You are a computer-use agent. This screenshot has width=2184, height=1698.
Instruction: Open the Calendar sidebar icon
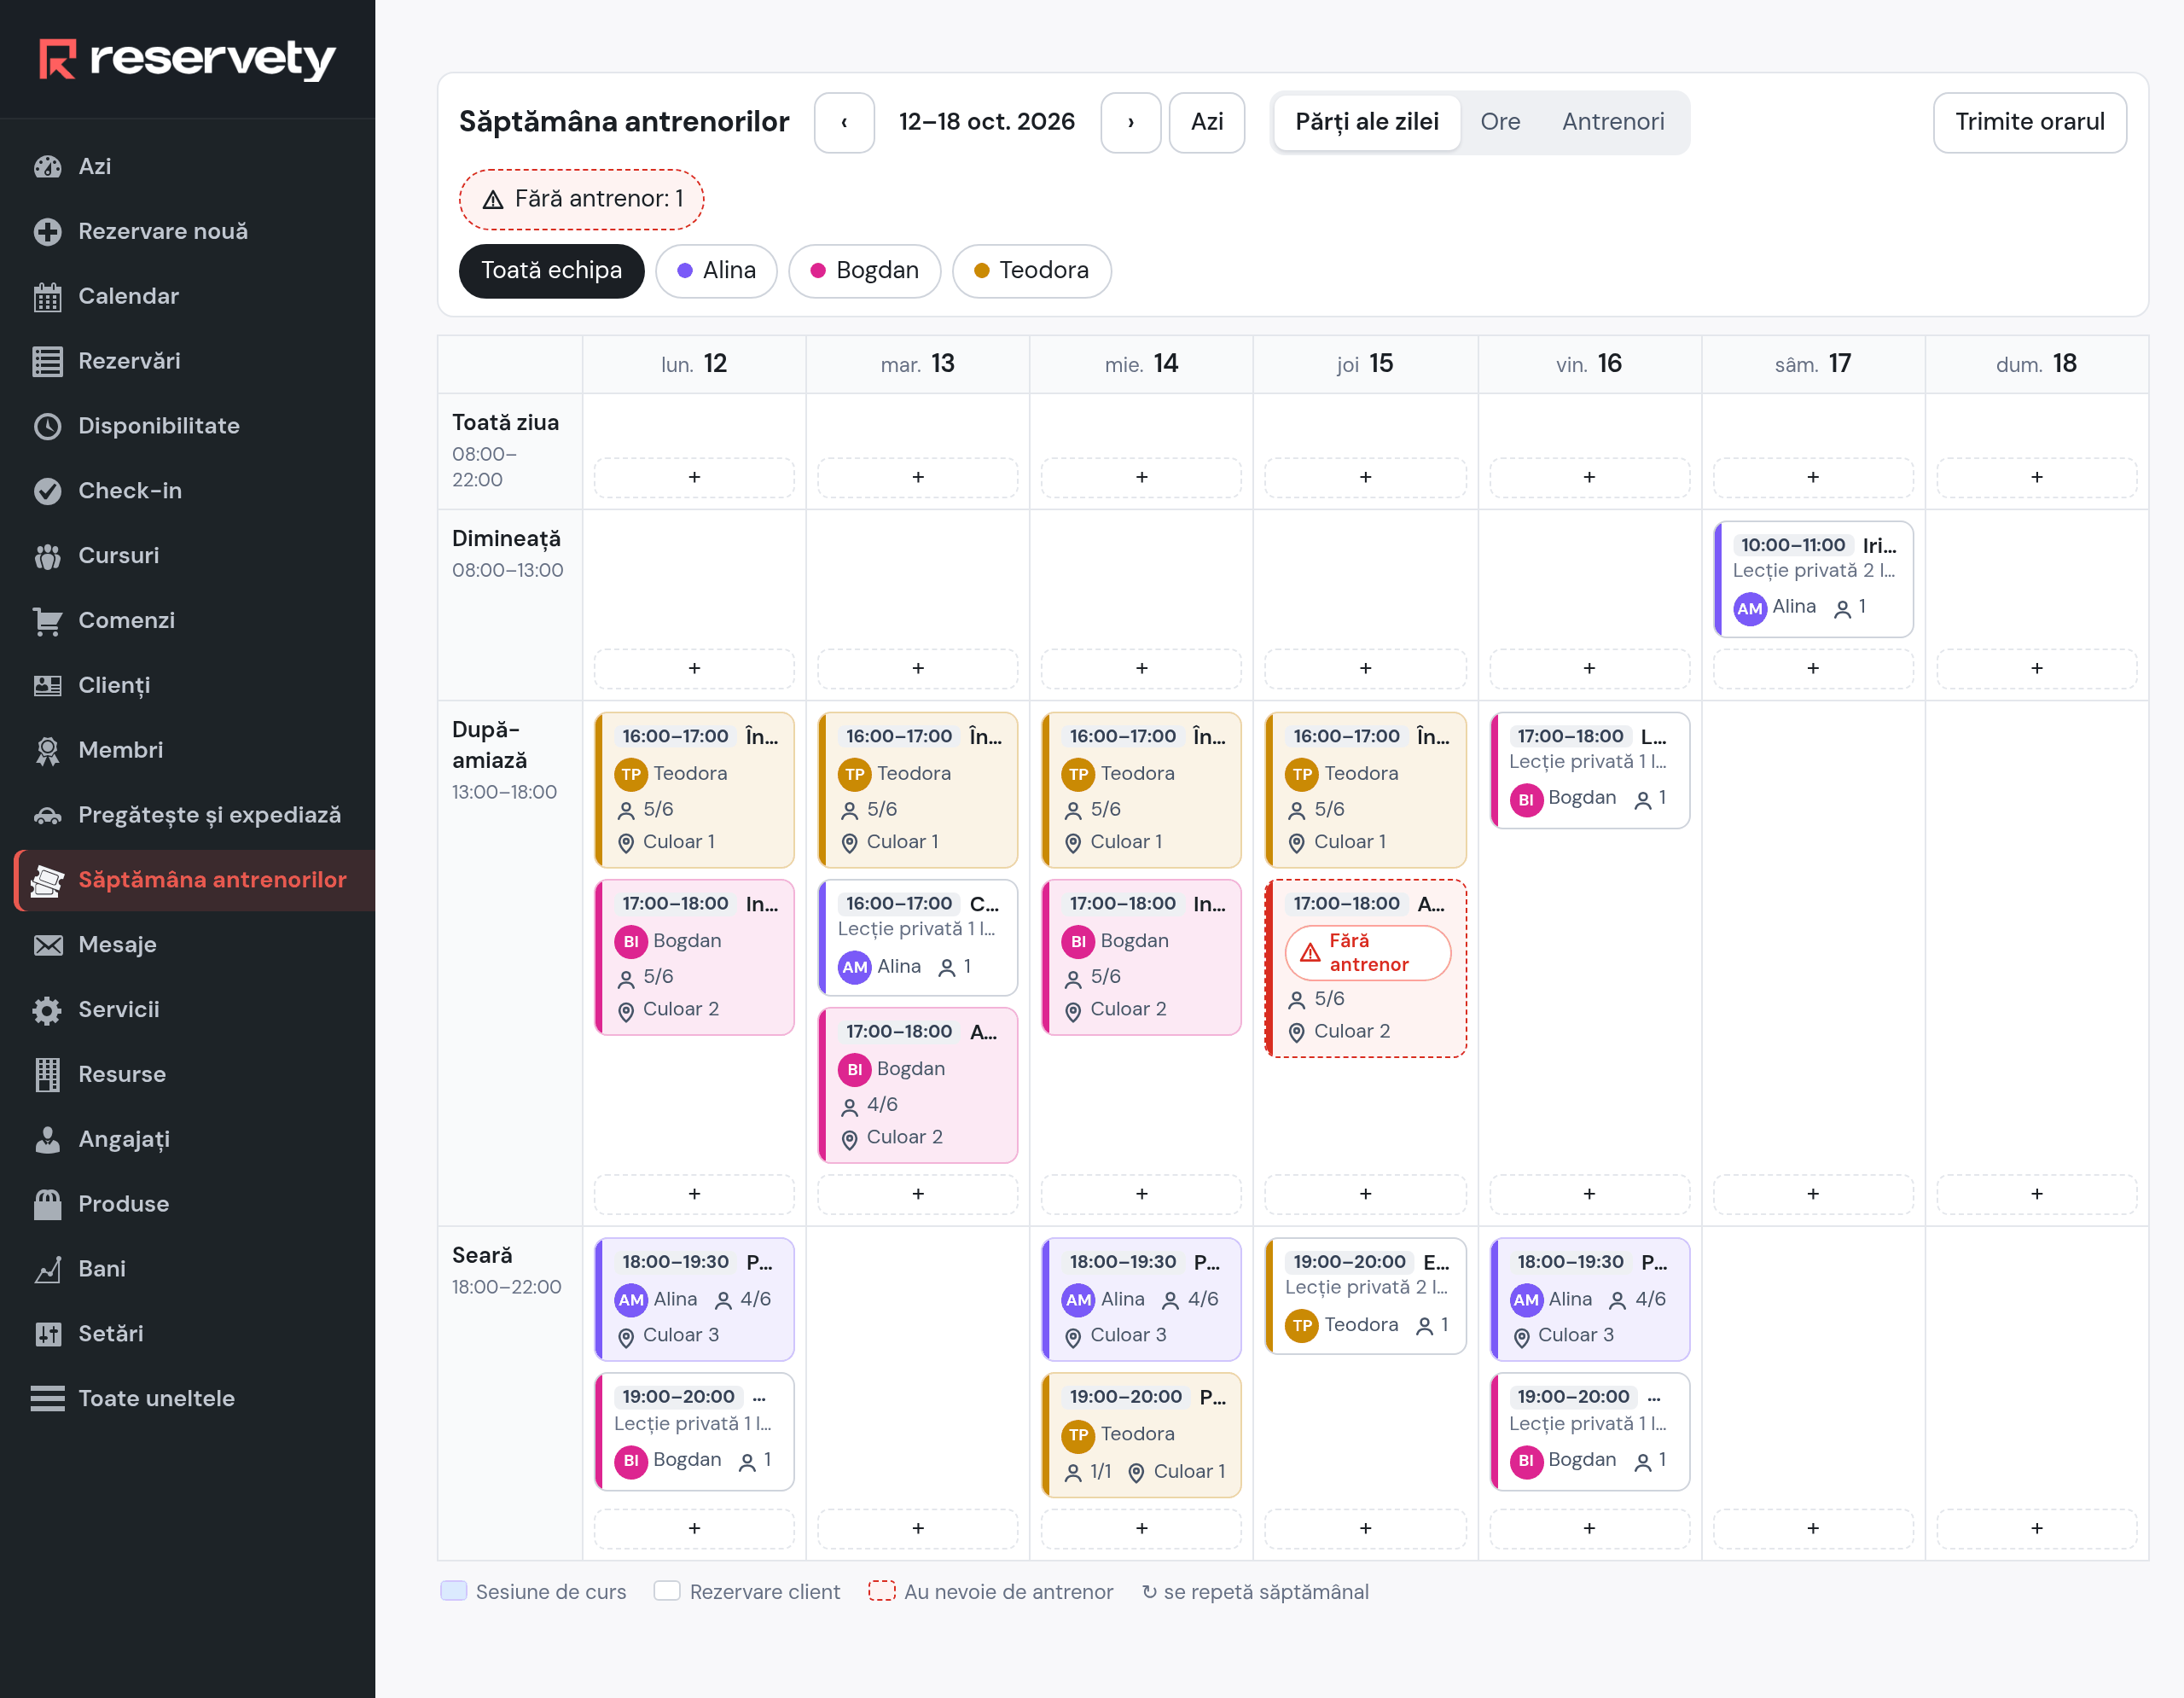pos(47,296)
